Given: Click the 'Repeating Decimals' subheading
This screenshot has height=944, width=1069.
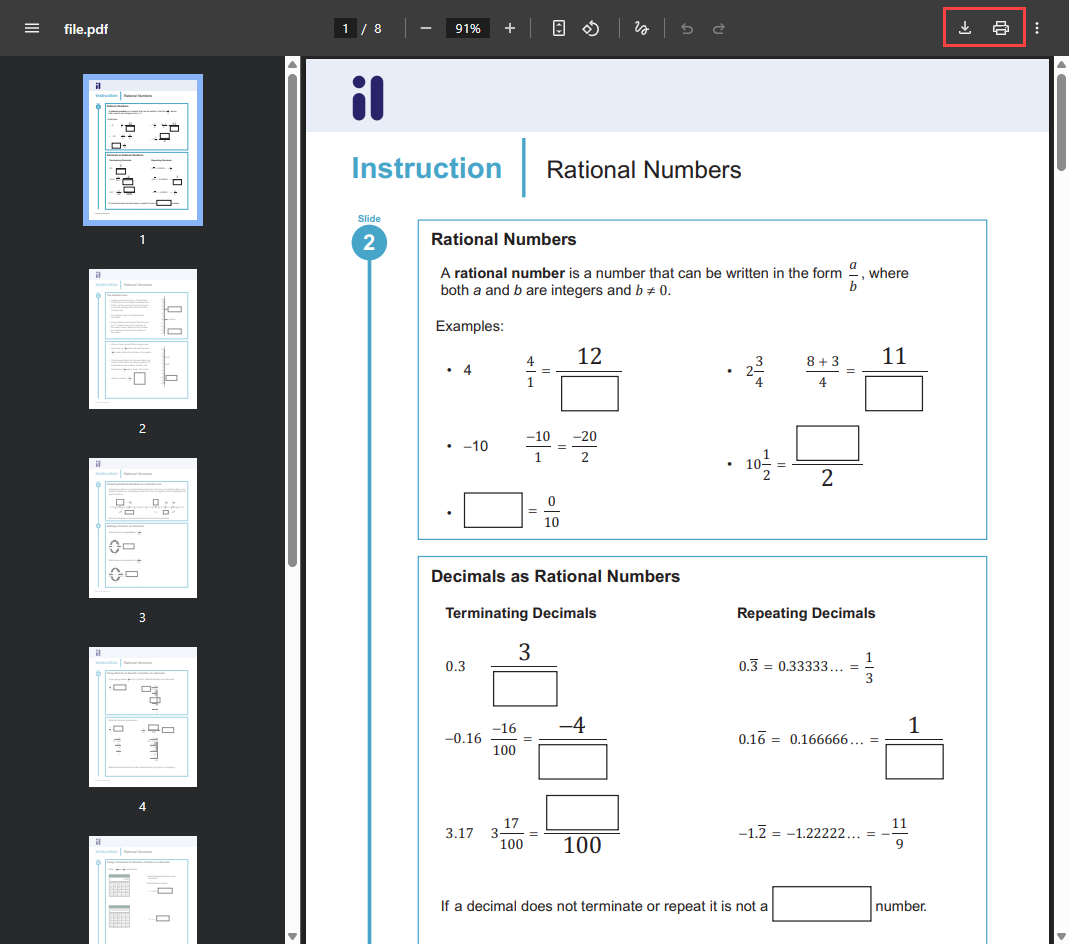Looking at the screenshot, I should pyautogui.click(x=806, y=613).
